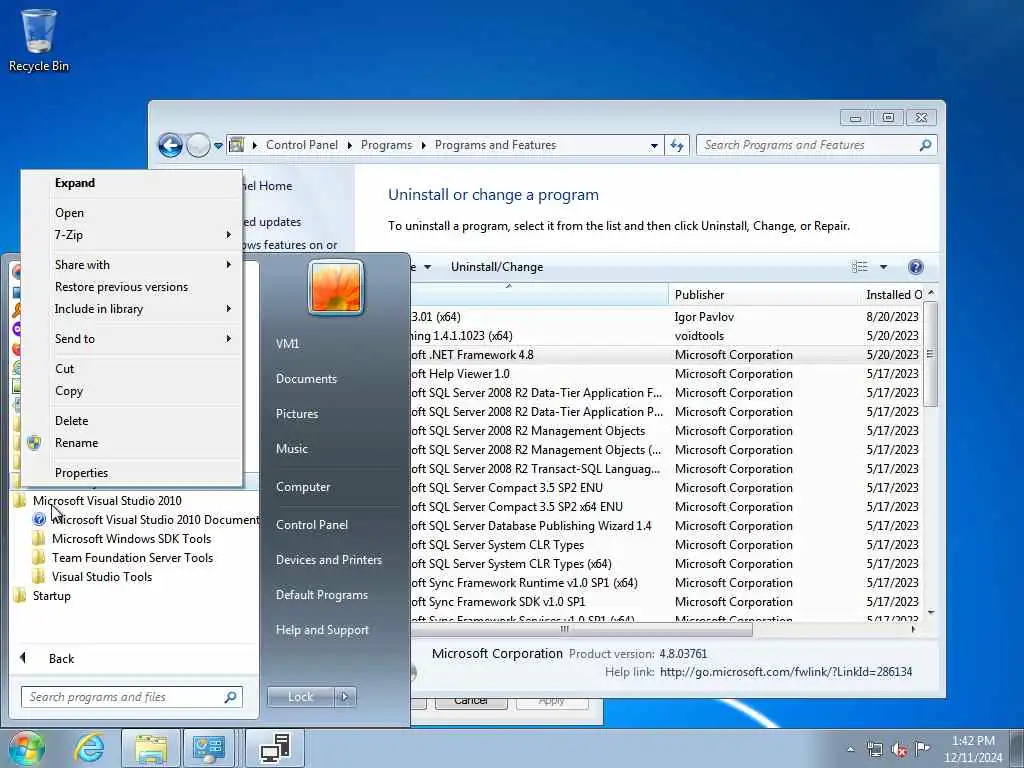The image size is (1024, 768).
Task: Click the Startup folder icon
Action: tap(20, 596)
